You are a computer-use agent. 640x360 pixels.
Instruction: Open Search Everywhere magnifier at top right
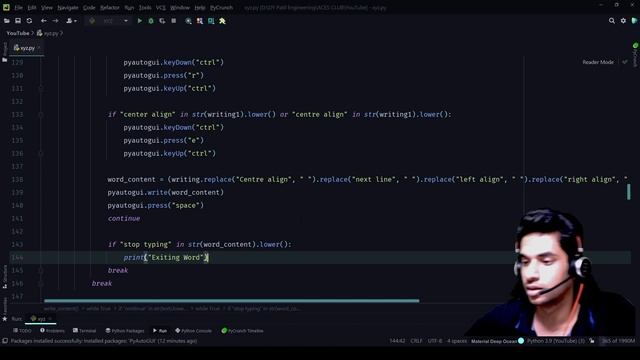612,21
